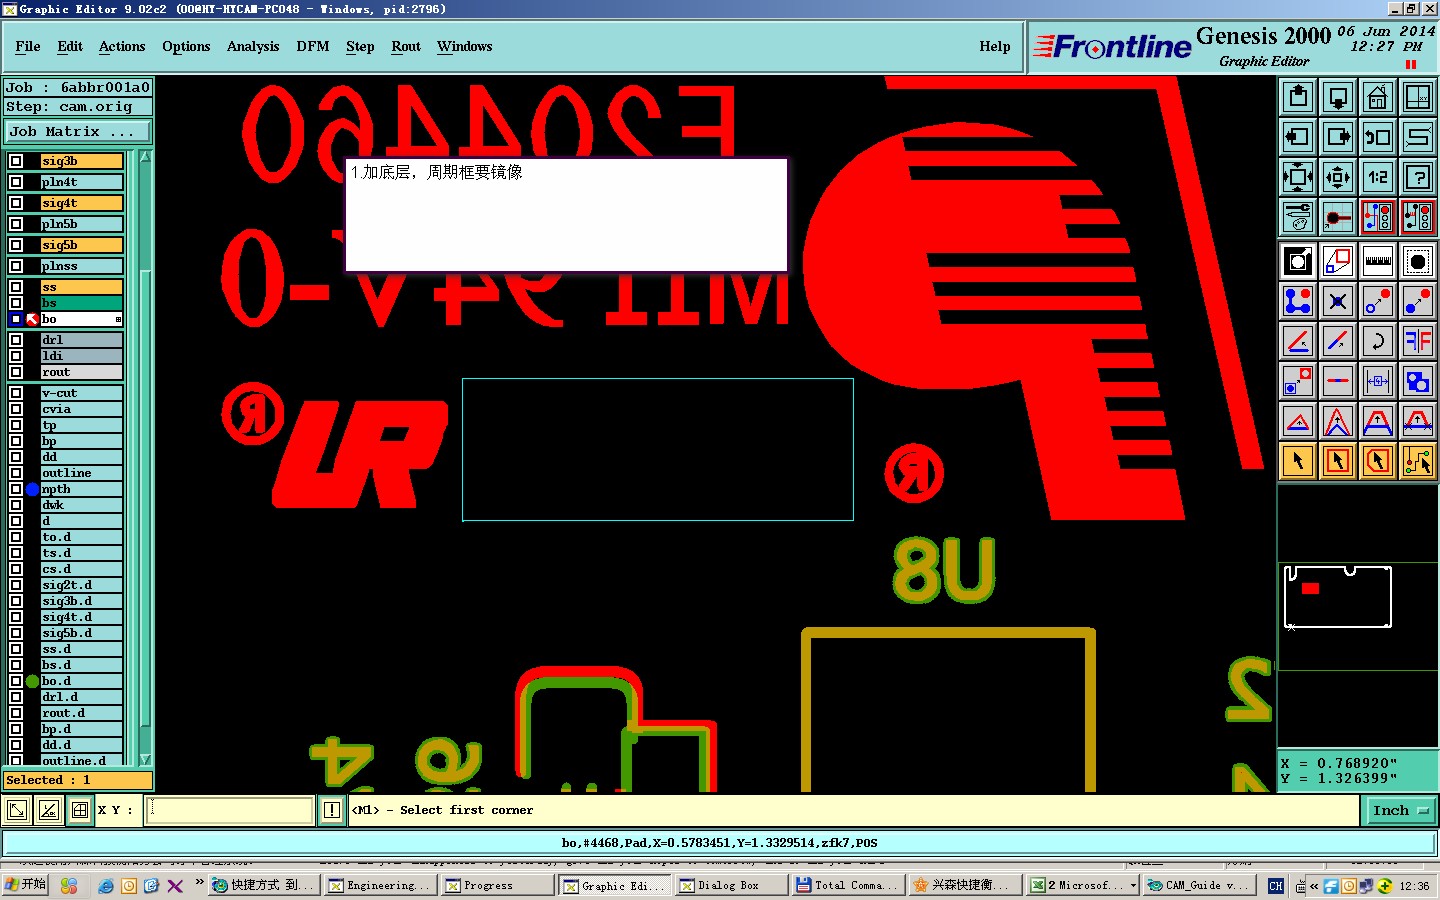Click the exclamation mark button beside XY
The image size is (1440, 900).
coord(332,811)
